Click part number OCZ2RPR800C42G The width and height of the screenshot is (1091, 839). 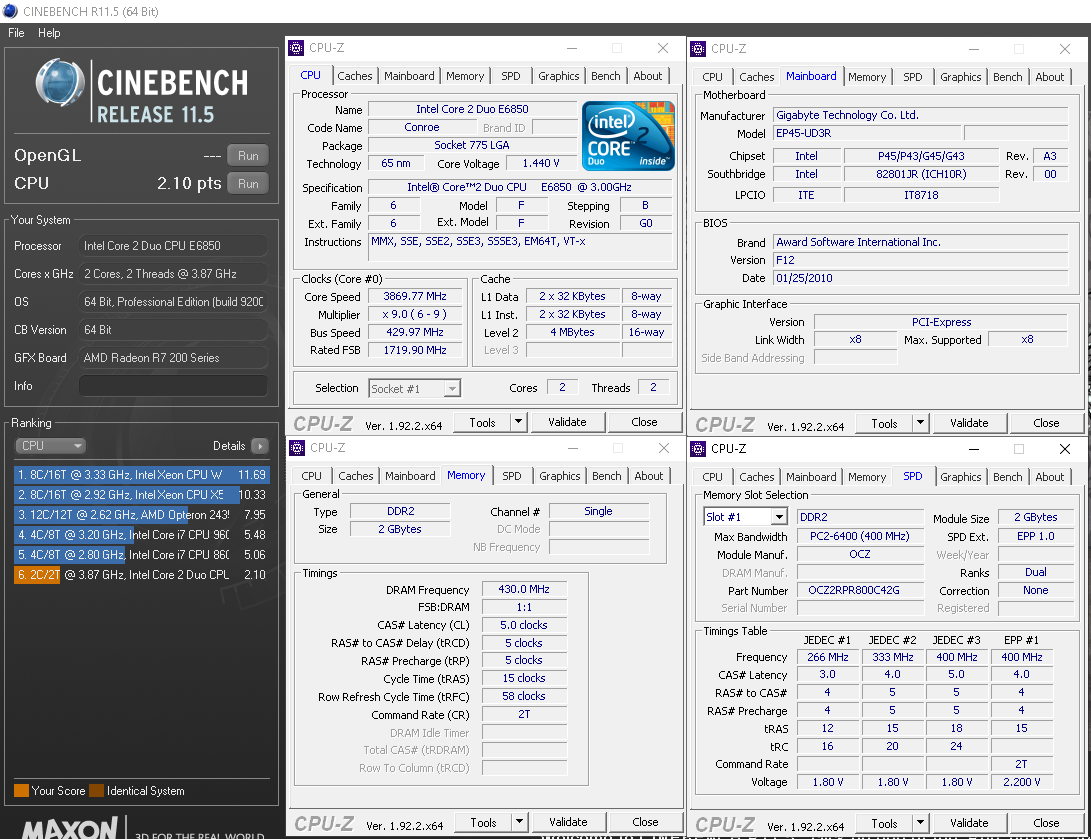coord(860,590)
